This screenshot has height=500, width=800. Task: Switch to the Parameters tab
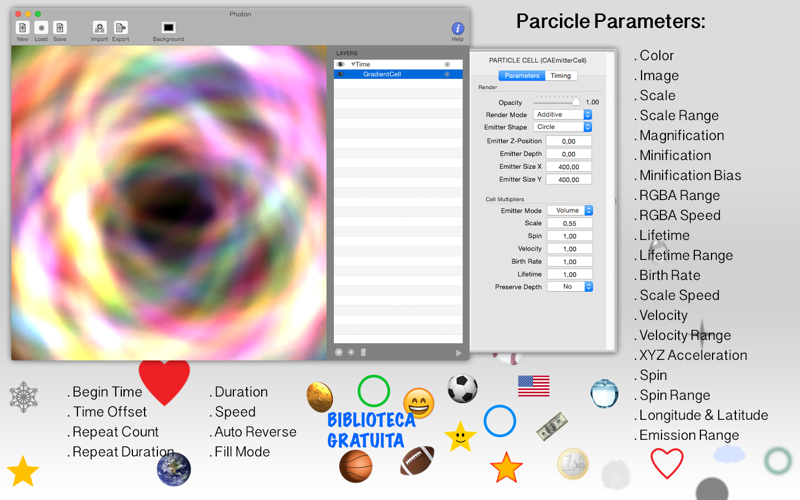pyautogui.click(x=522, y=76)
